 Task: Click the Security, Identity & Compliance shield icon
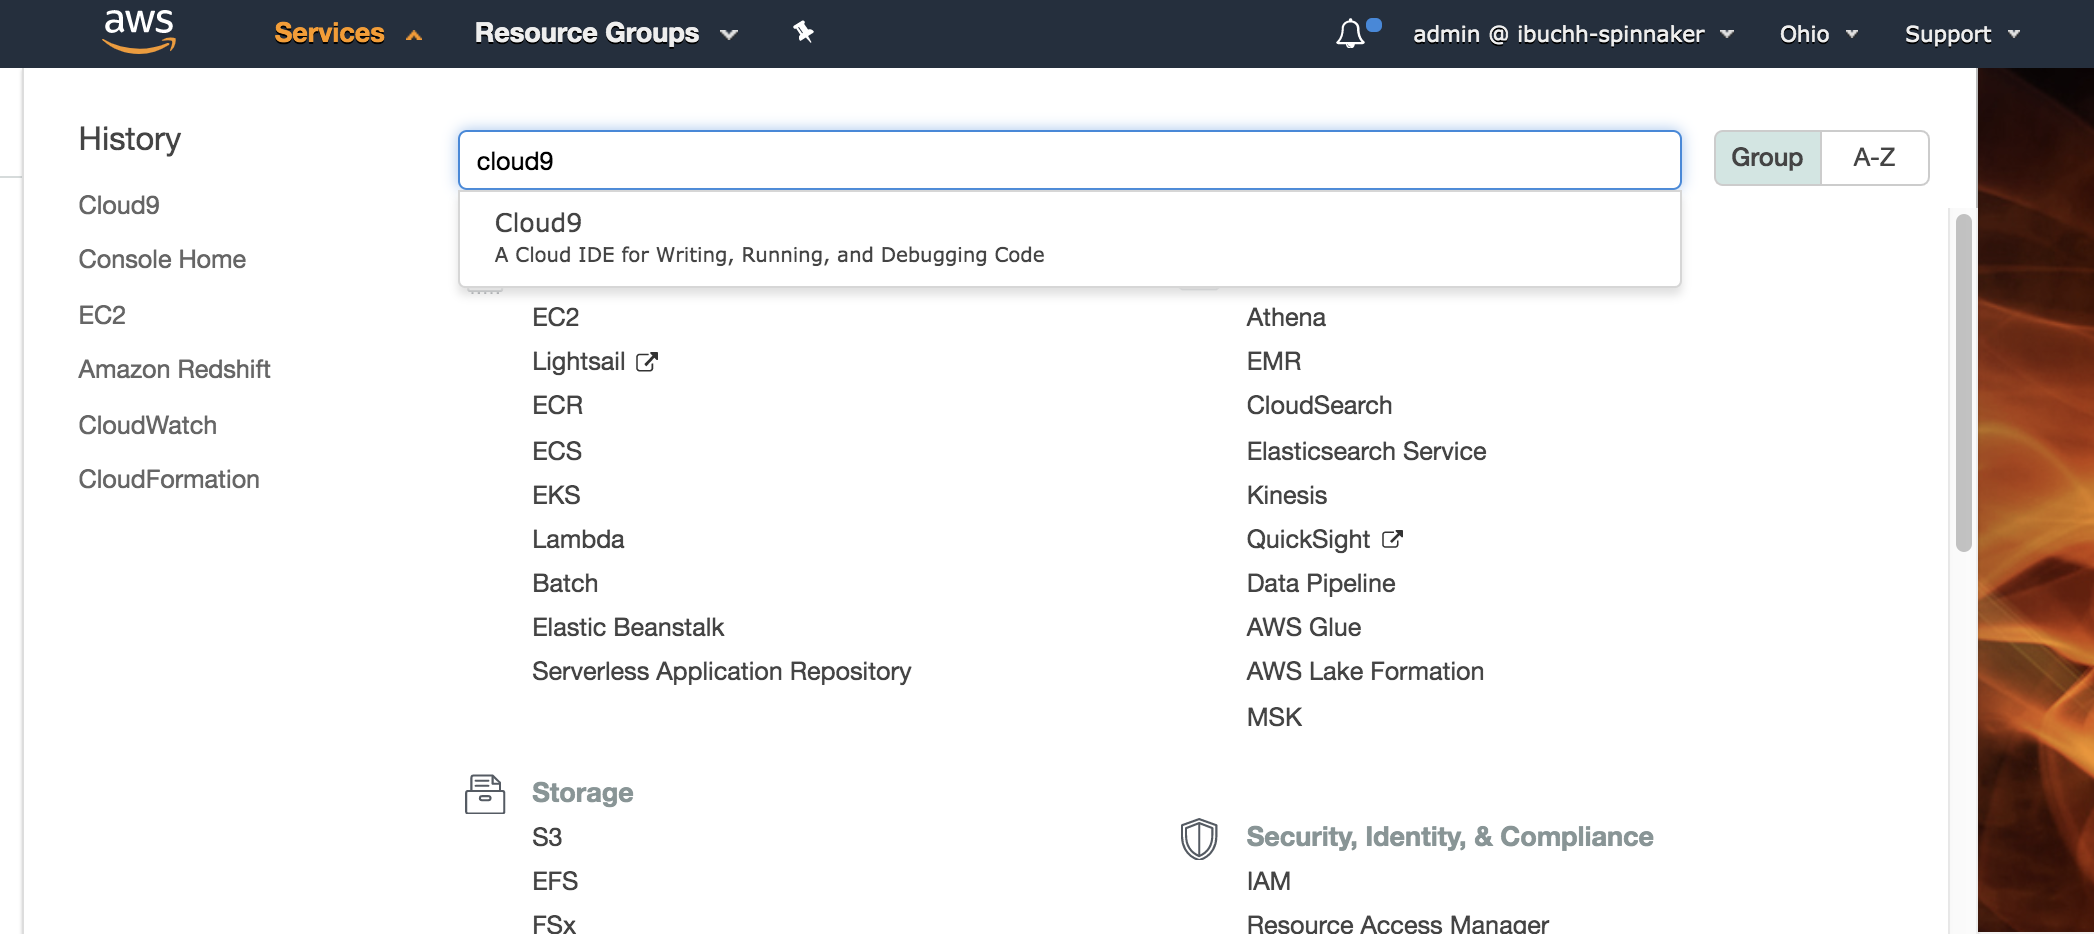coord(1197,839)
